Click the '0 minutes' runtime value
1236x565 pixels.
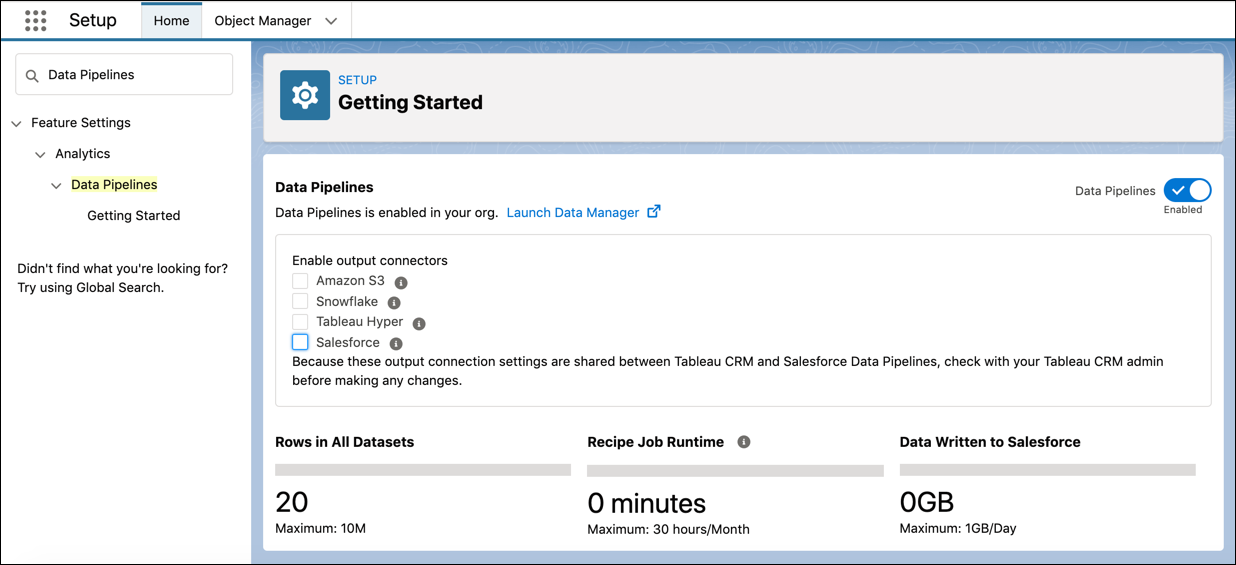tap(646, 503)
